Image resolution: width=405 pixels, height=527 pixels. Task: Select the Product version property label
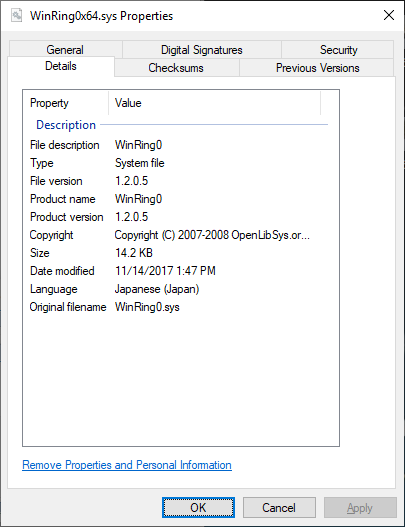click(x=67, y=217)
